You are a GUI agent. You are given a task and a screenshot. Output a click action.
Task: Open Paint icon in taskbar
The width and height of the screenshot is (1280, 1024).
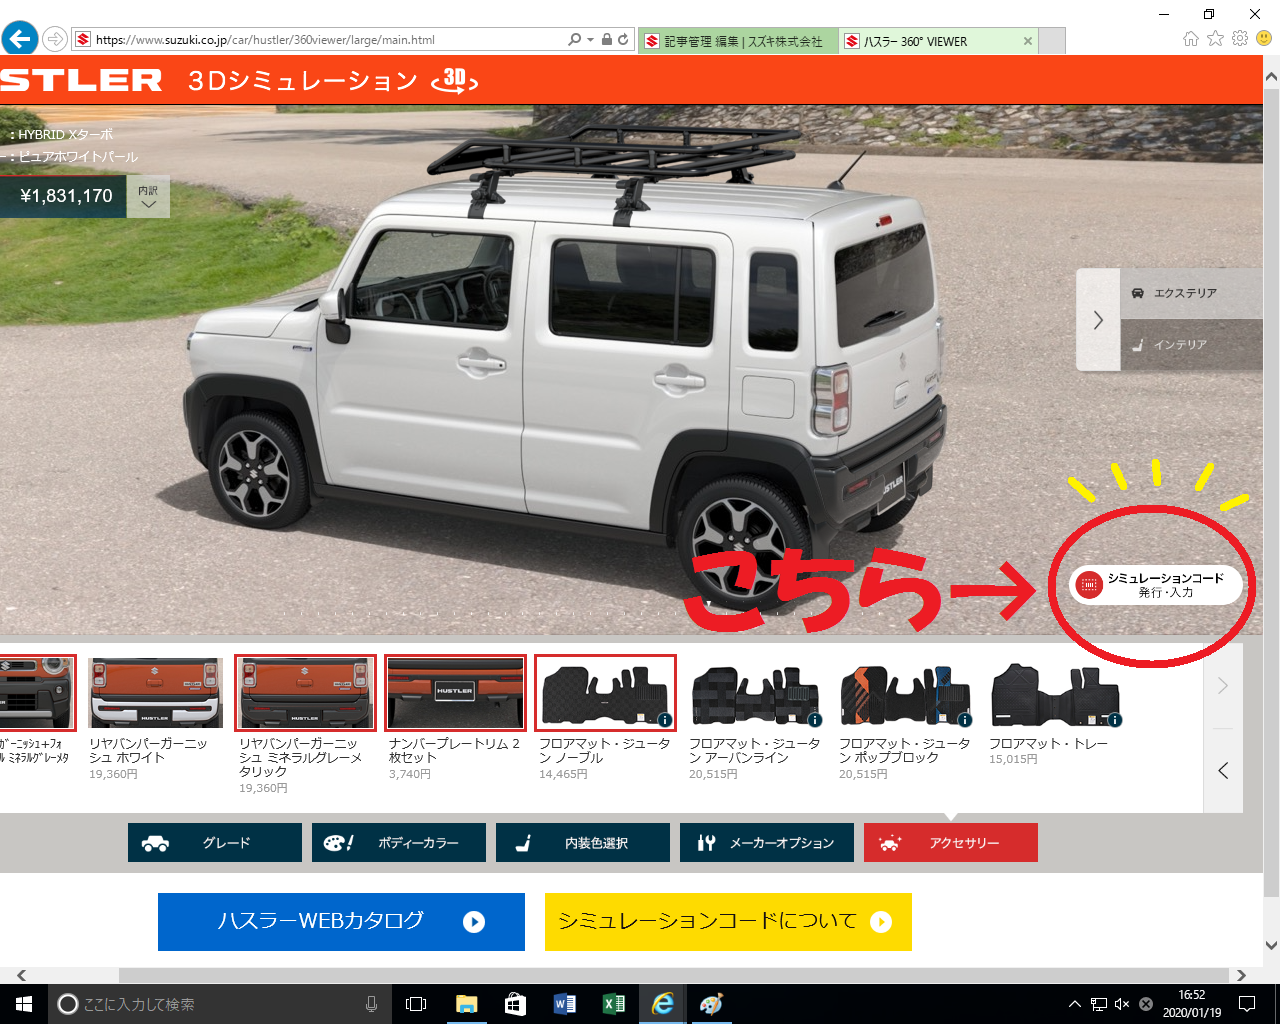[x=711, y=1004]
